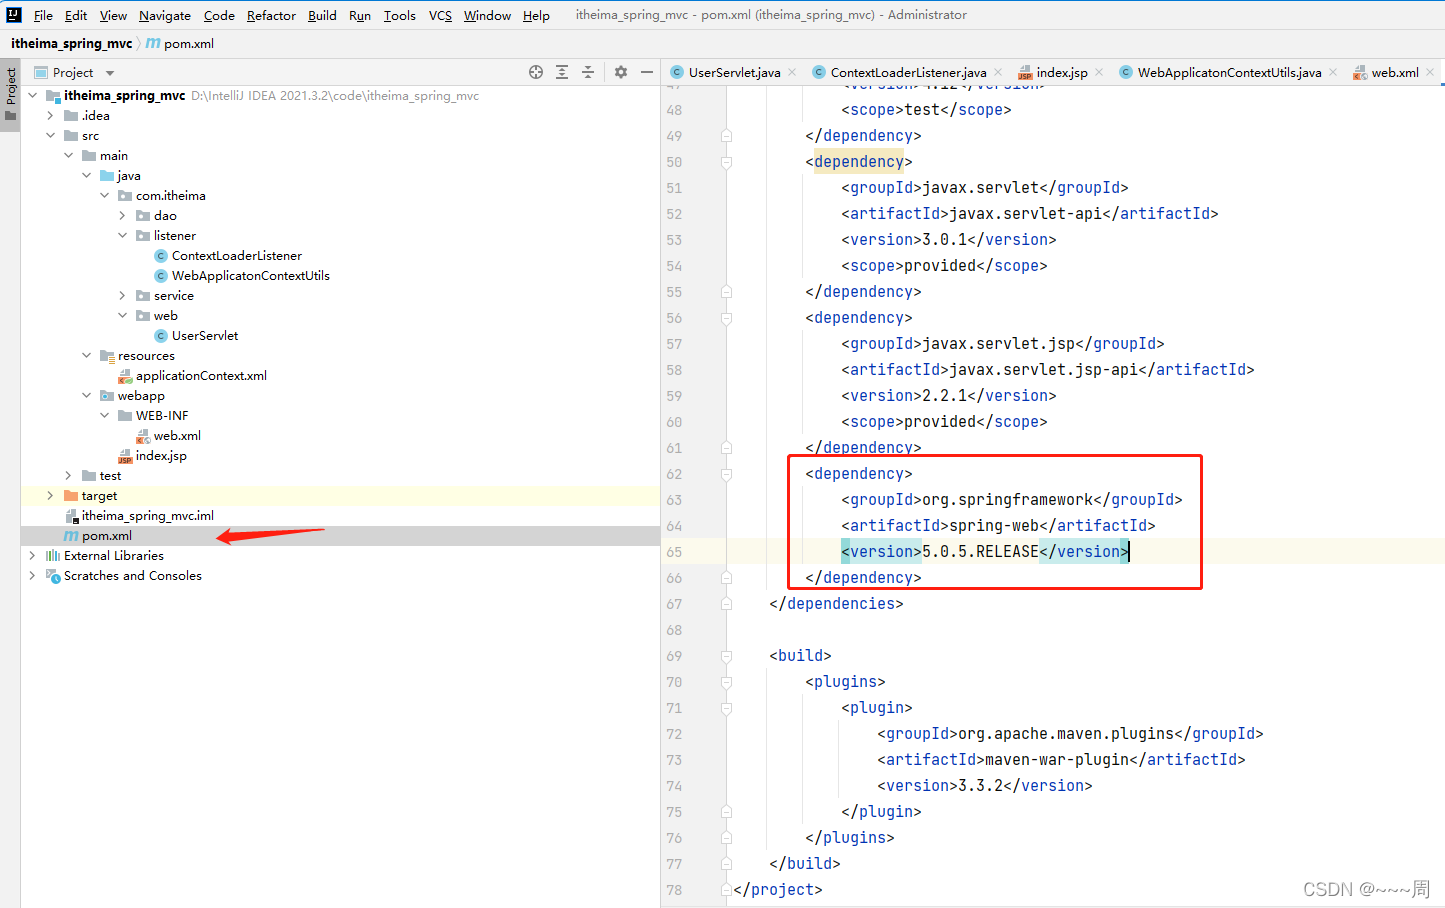Select WebApplicatonContextUtils class in tree
This screenshot has height=908, width=1445.
click(250, 275)
